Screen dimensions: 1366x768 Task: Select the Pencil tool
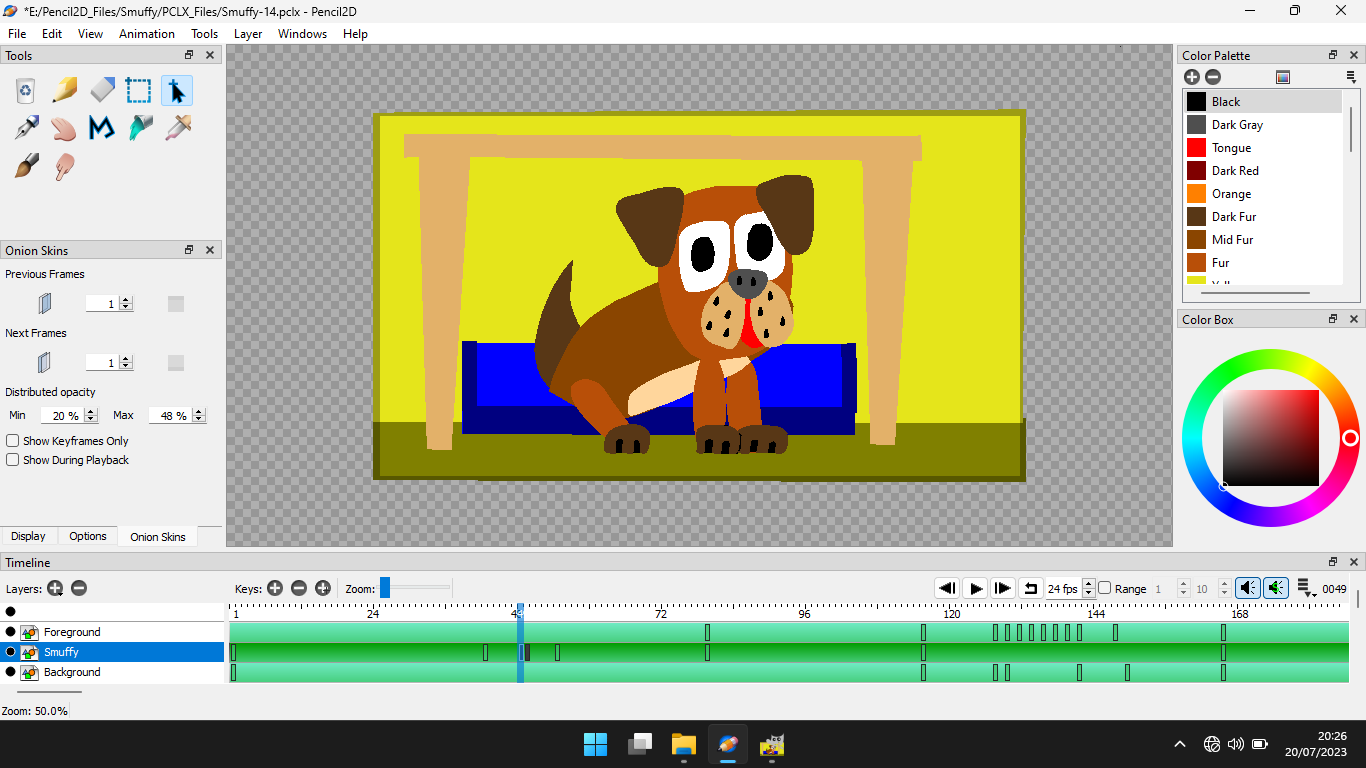64,91
